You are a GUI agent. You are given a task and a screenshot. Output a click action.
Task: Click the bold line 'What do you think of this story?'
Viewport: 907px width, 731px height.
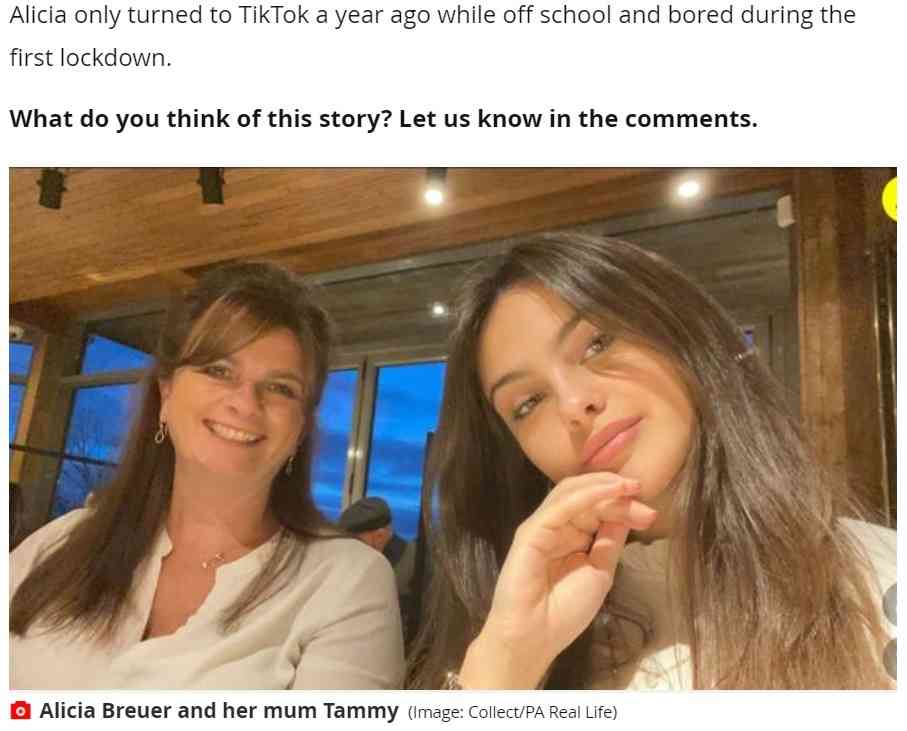(201, 119)
